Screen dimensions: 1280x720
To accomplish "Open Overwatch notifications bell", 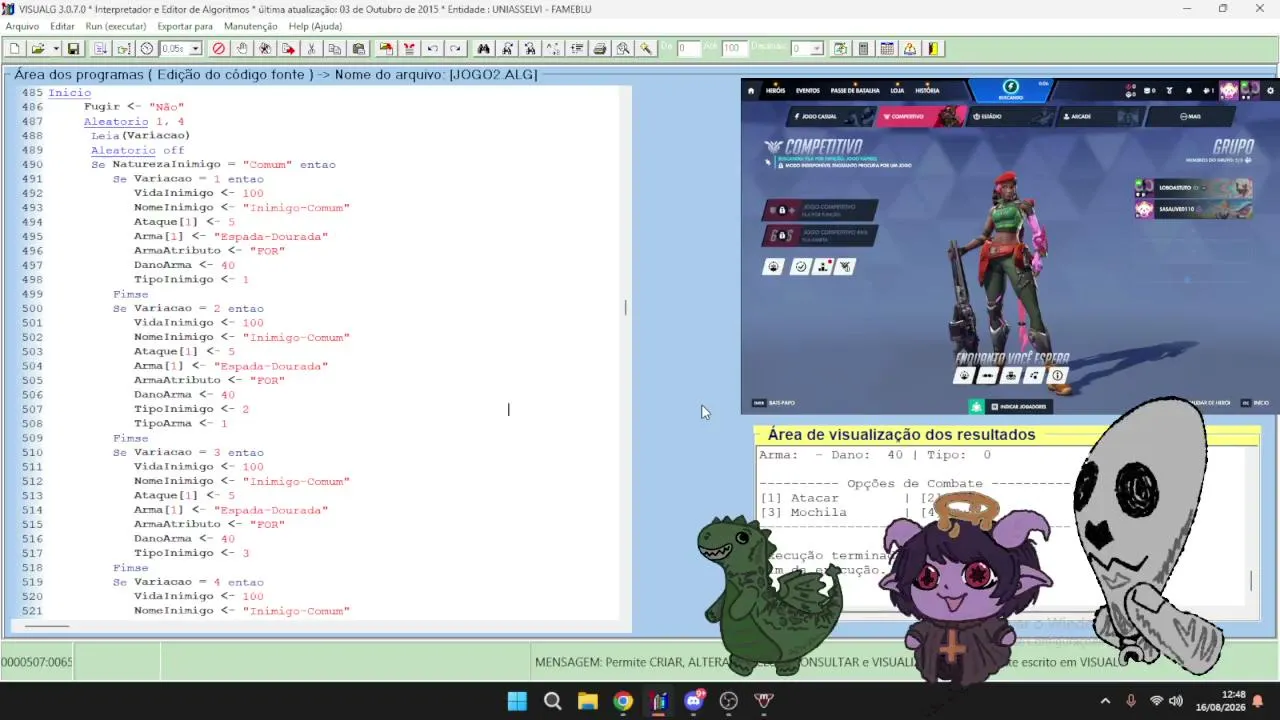I will pyautogui.click(x=1189, y=90).
